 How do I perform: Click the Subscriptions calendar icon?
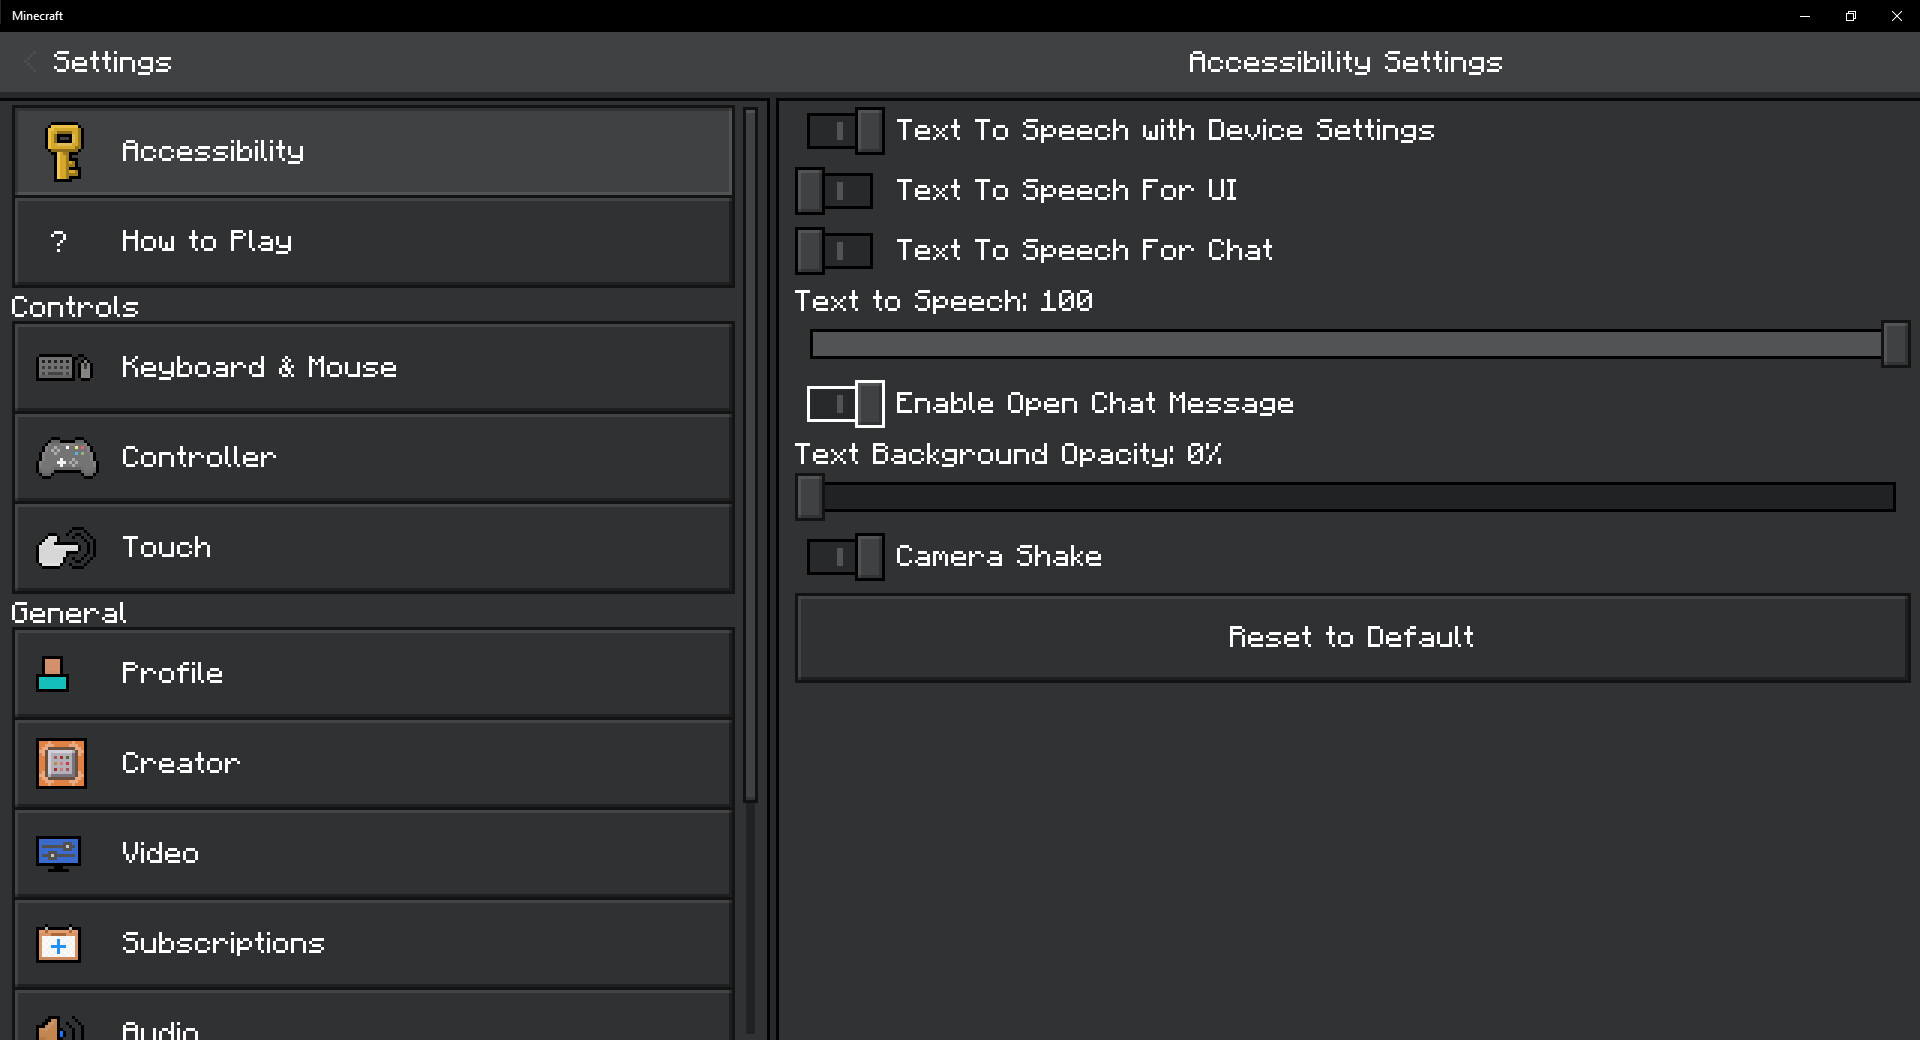[58, 944]
